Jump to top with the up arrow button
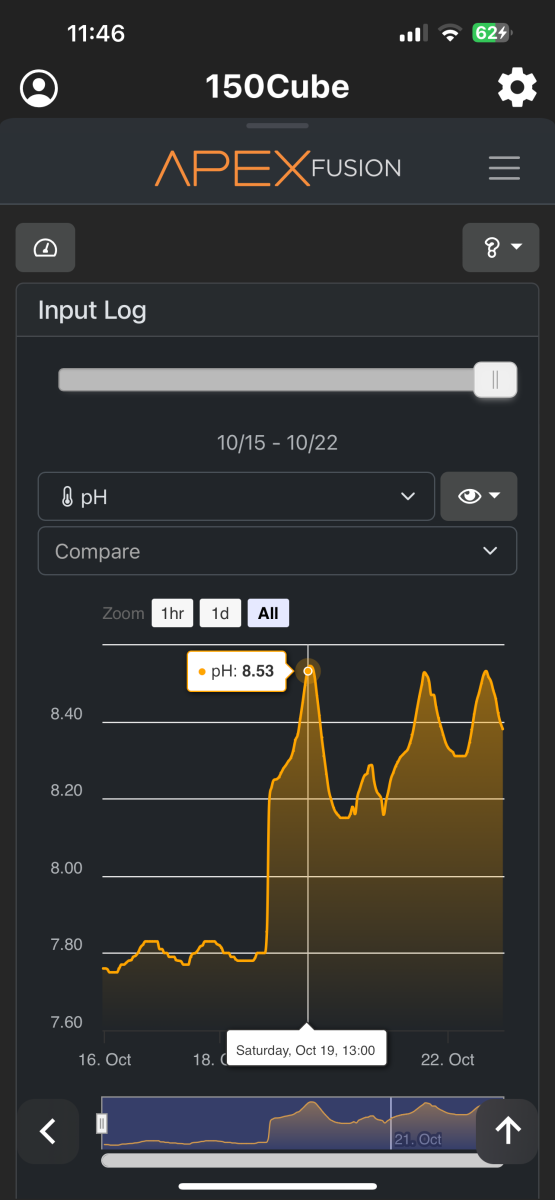The height and width of the screenshot is (1200, 555). 508,1131
